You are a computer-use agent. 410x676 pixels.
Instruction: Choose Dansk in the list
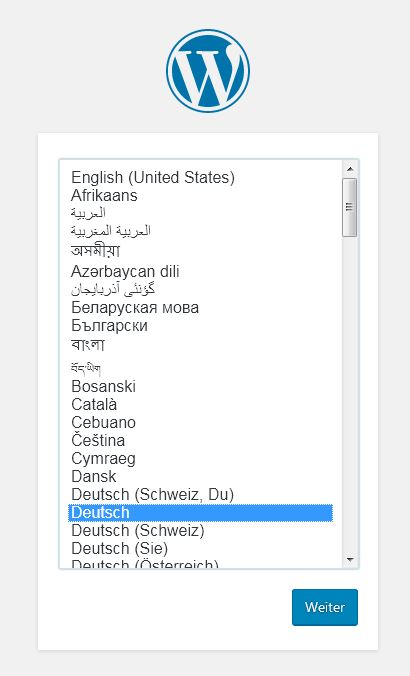94,477
